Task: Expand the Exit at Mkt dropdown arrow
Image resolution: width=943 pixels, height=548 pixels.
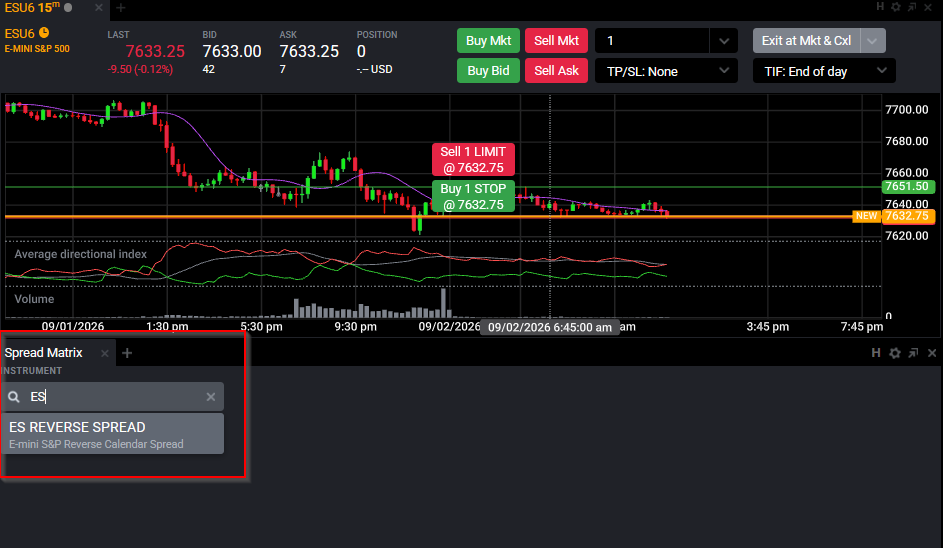Action: 873,41
